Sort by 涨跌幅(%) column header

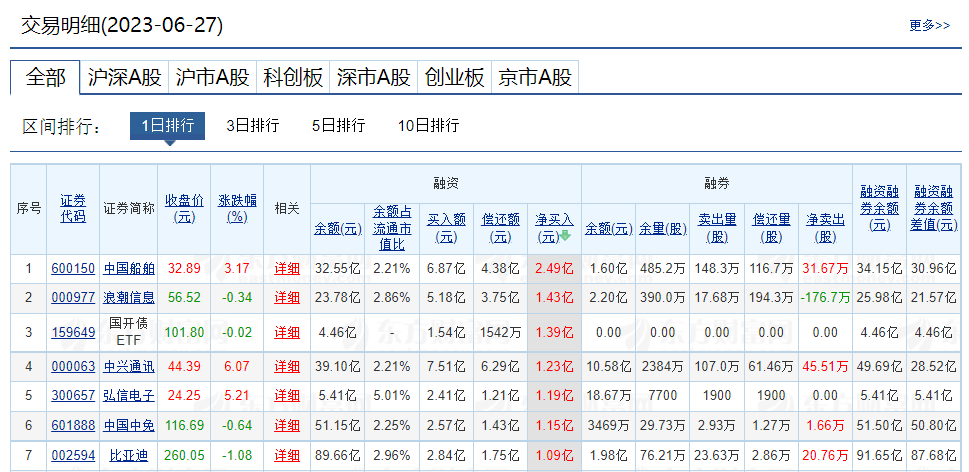click(237, 208)
